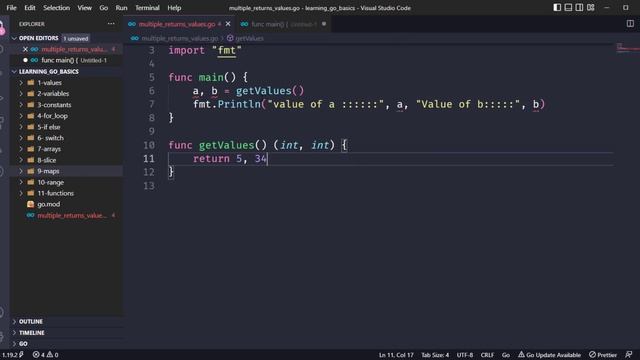Toggle primary side bar layout icon
This screenshot has width=640, height=360.
[x=557, y=7]
